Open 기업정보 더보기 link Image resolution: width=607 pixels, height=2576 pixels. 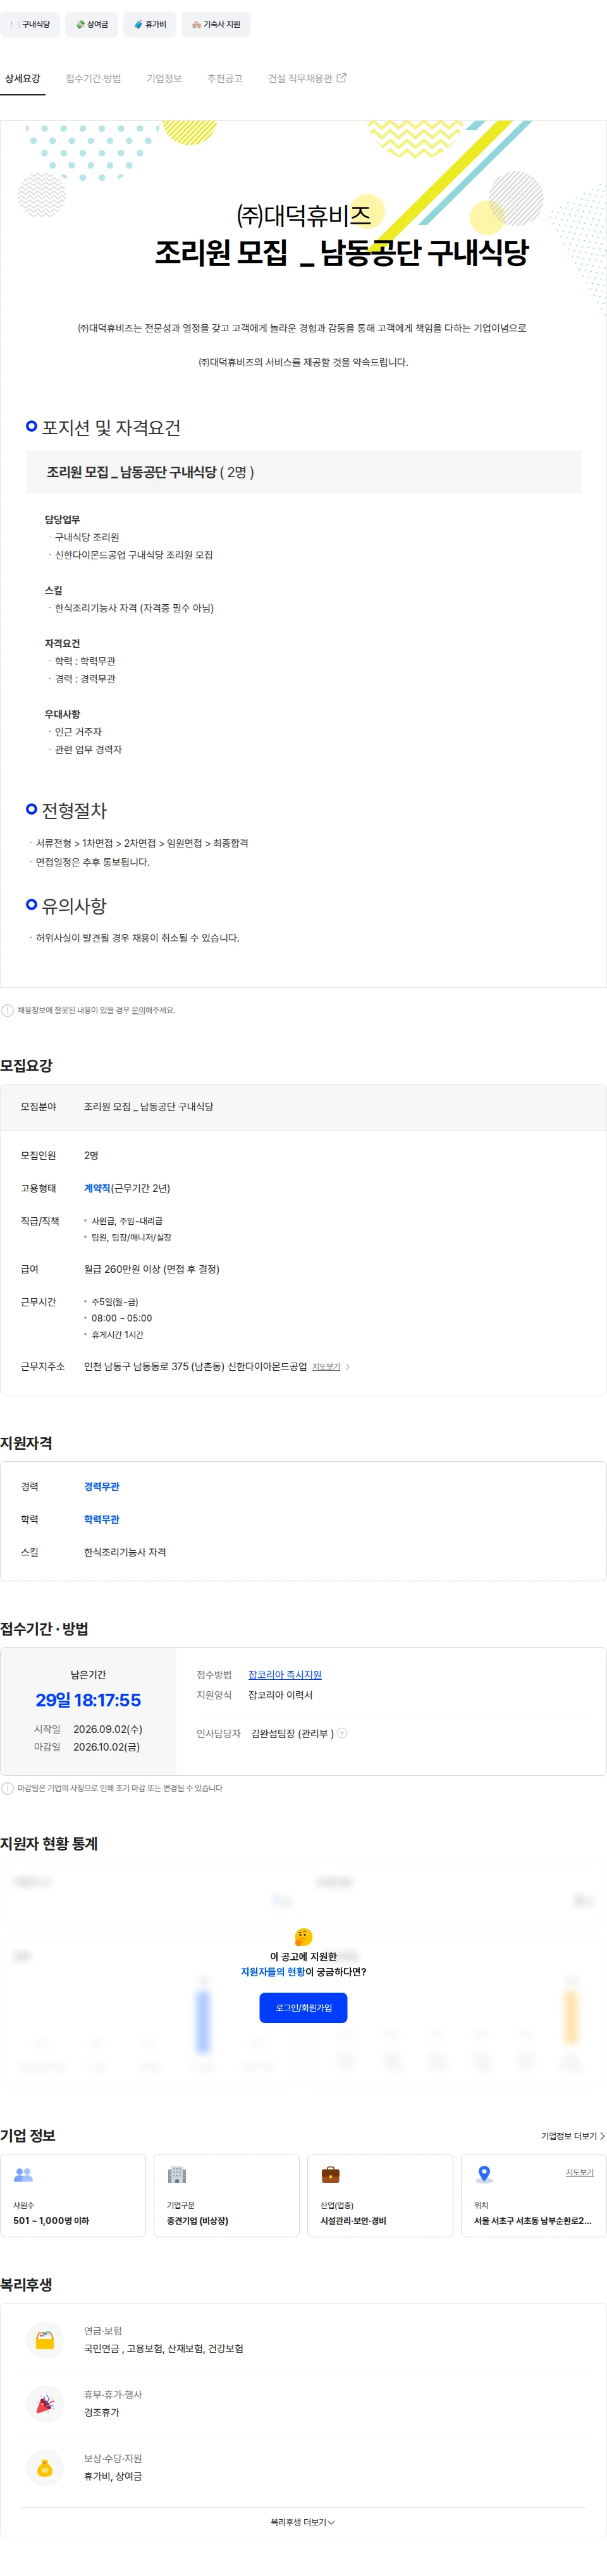(573, 2135)
